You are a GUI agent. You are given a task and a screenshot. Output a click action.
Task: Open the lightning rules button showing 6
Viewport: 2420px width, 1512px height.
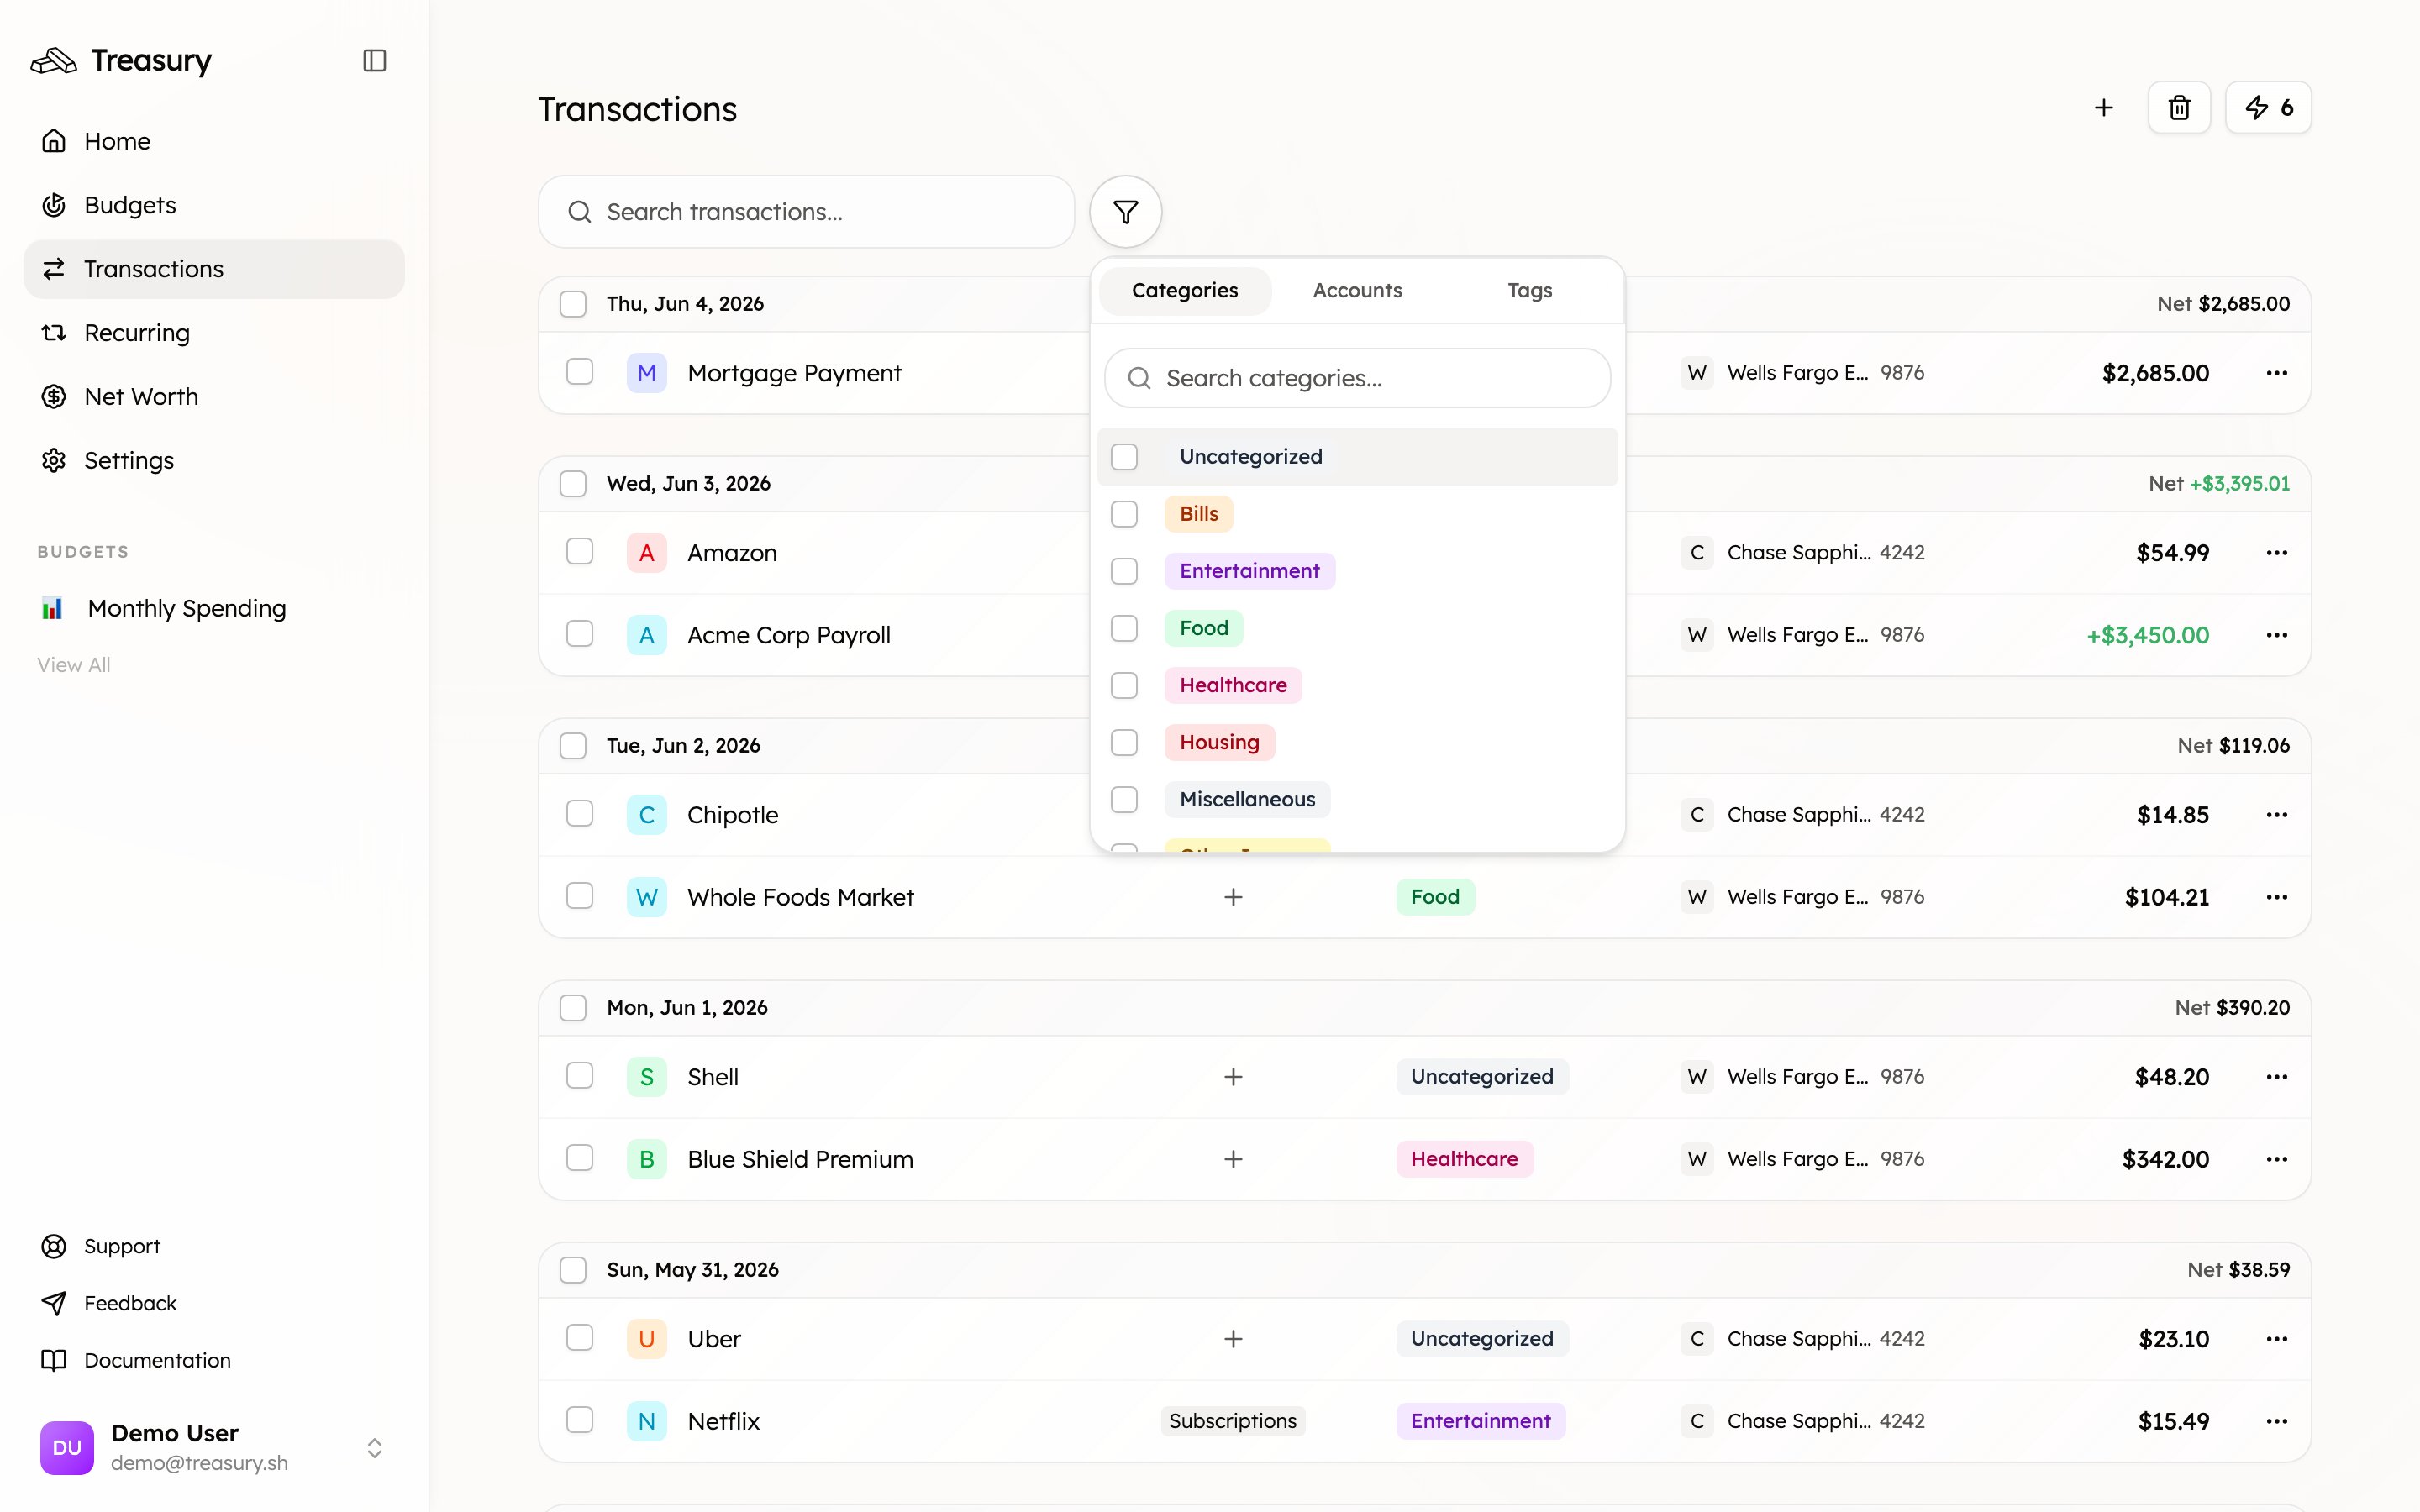(2268, 107)
